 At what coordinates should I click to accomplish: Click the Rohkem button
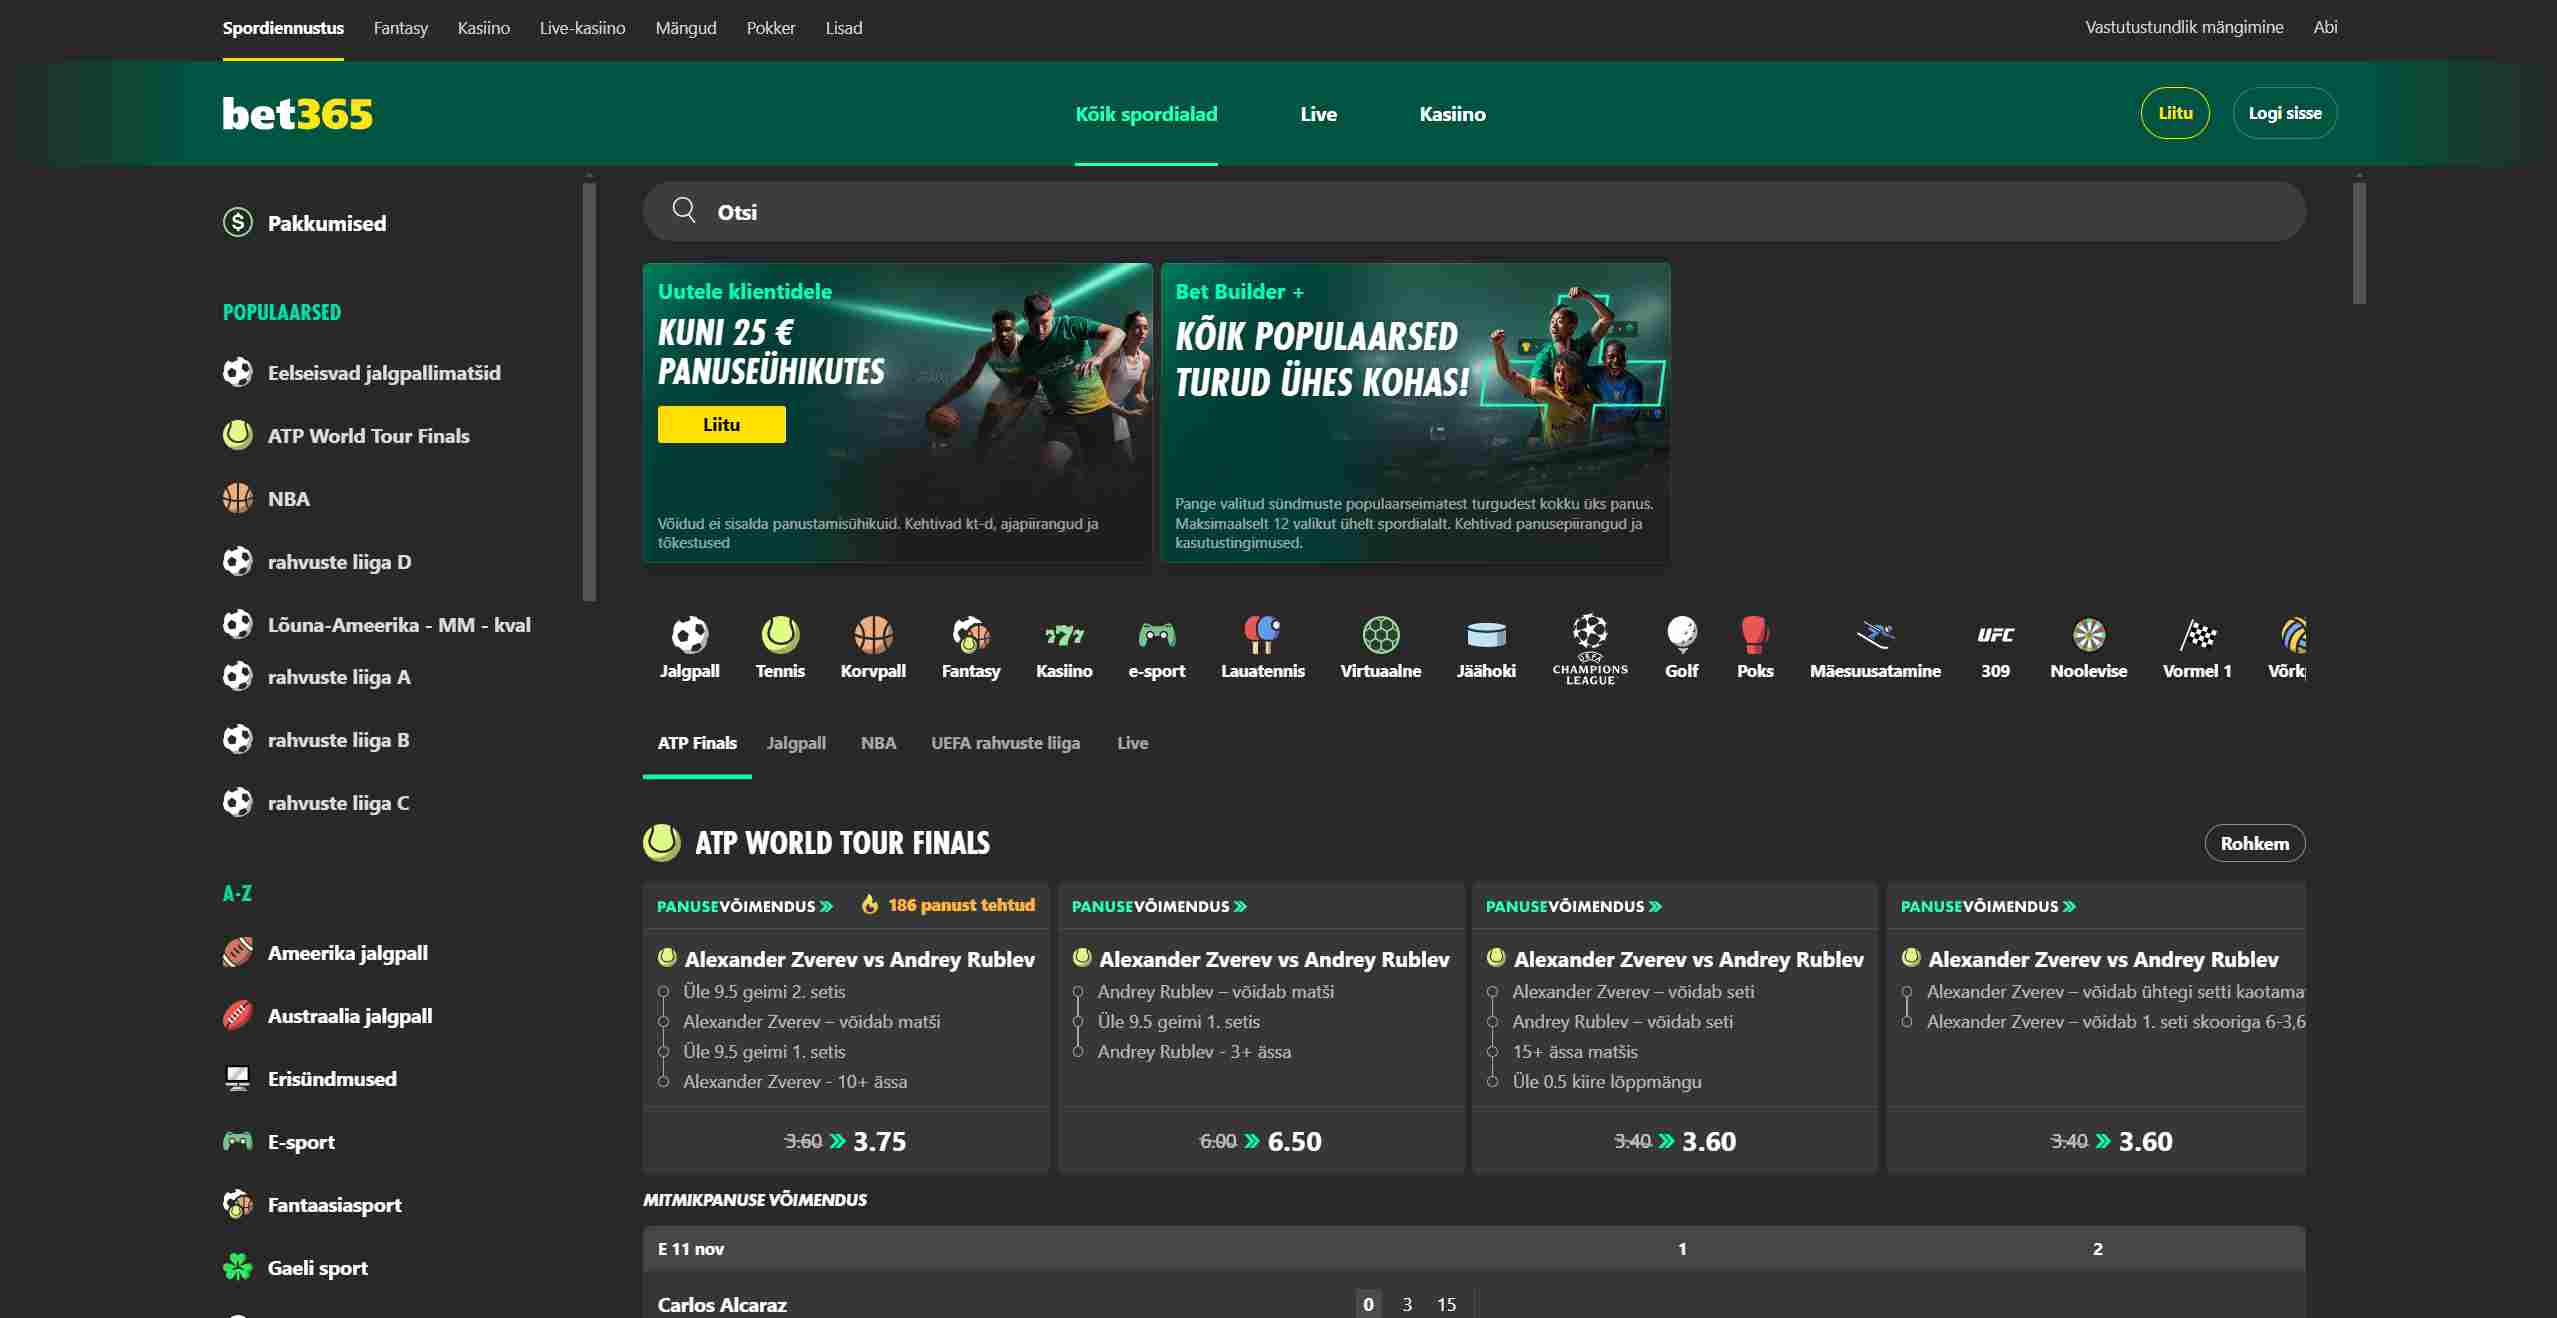click(2255, 843)
